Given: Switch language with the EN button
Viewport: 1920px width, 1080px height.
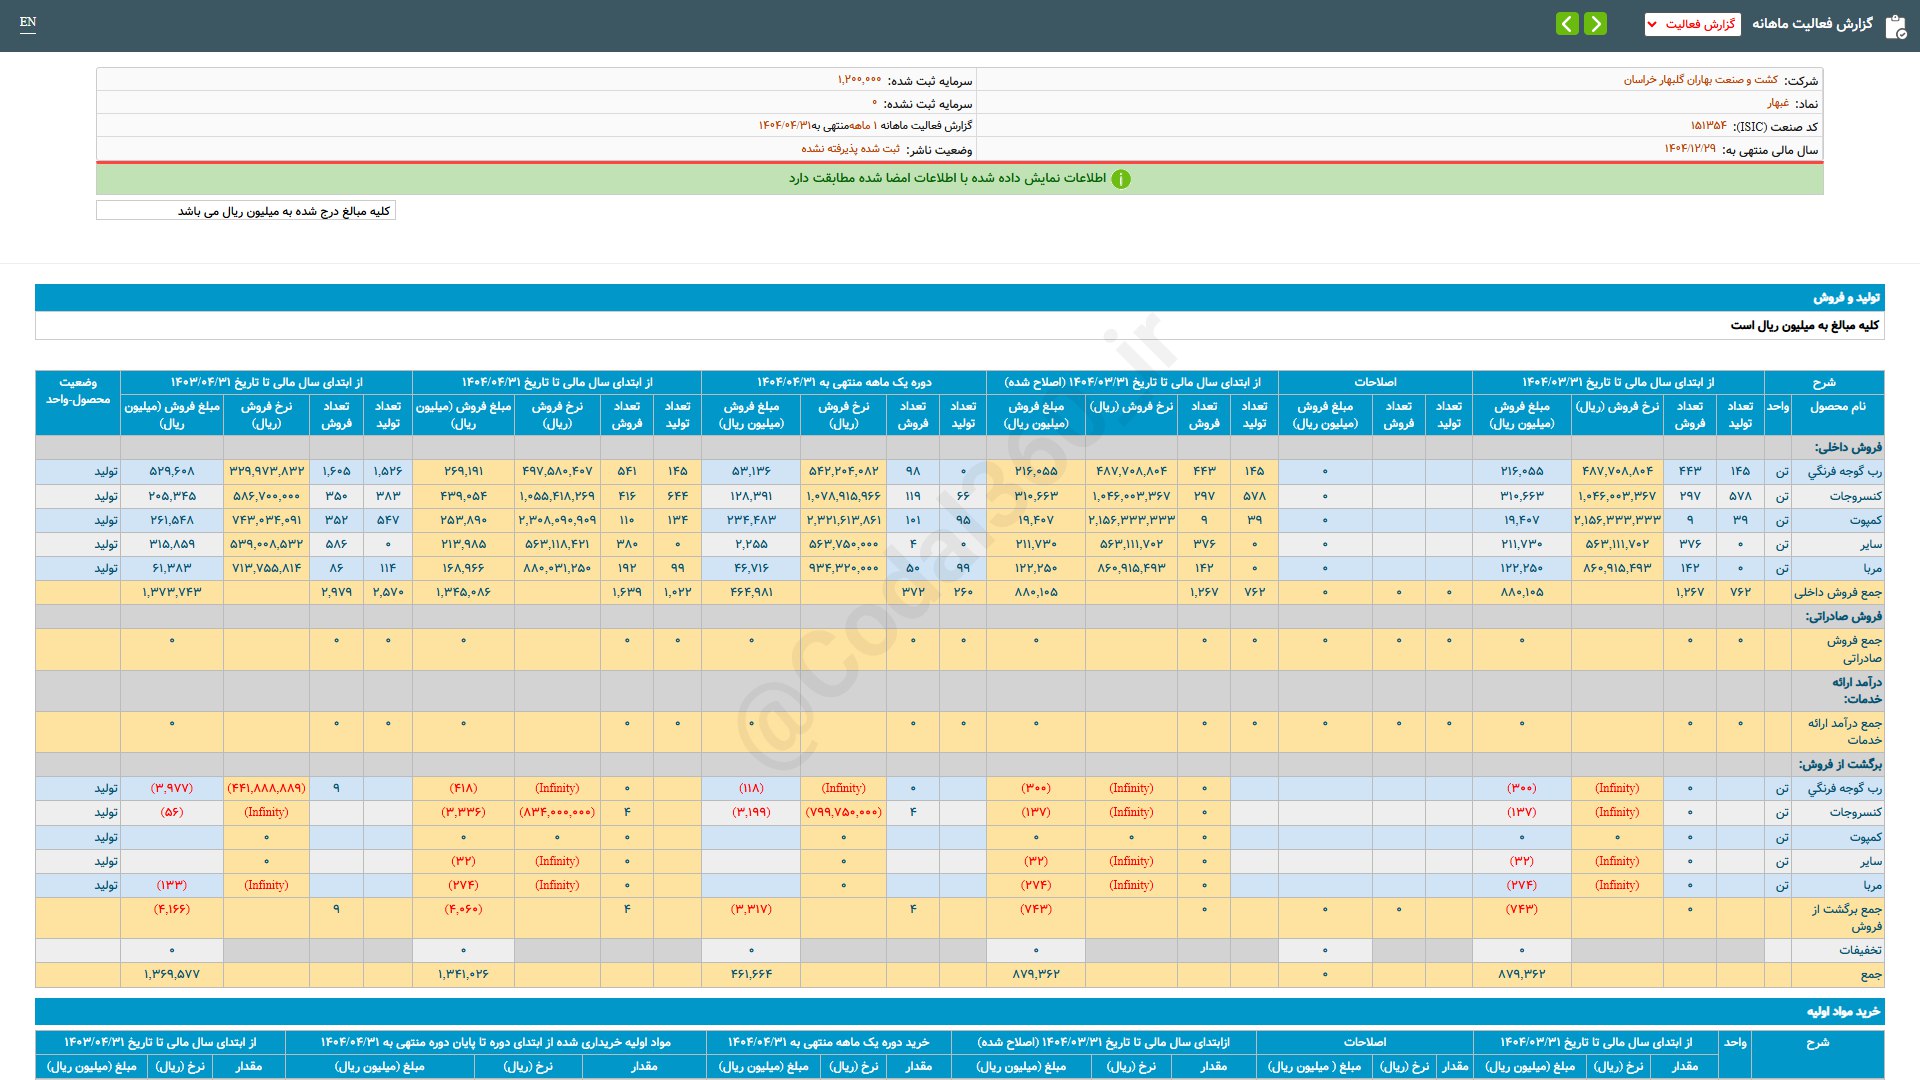Looking at the screenshot, I should point(28,22).
